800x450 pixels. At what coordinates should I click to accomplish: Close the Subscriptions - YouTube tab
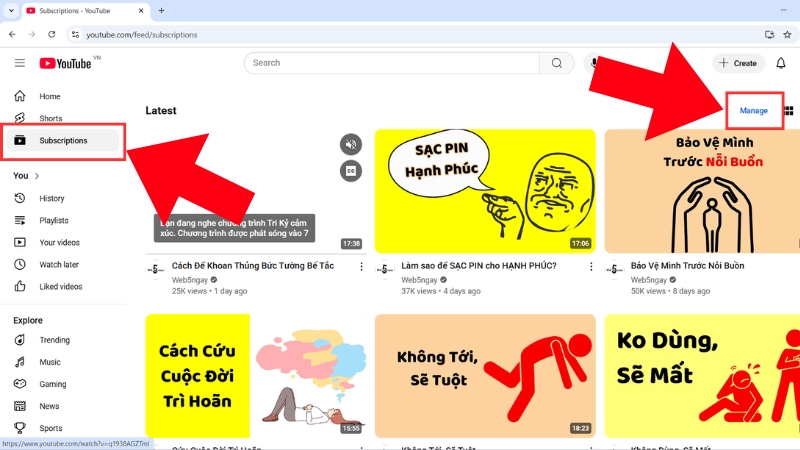point(141,11)
